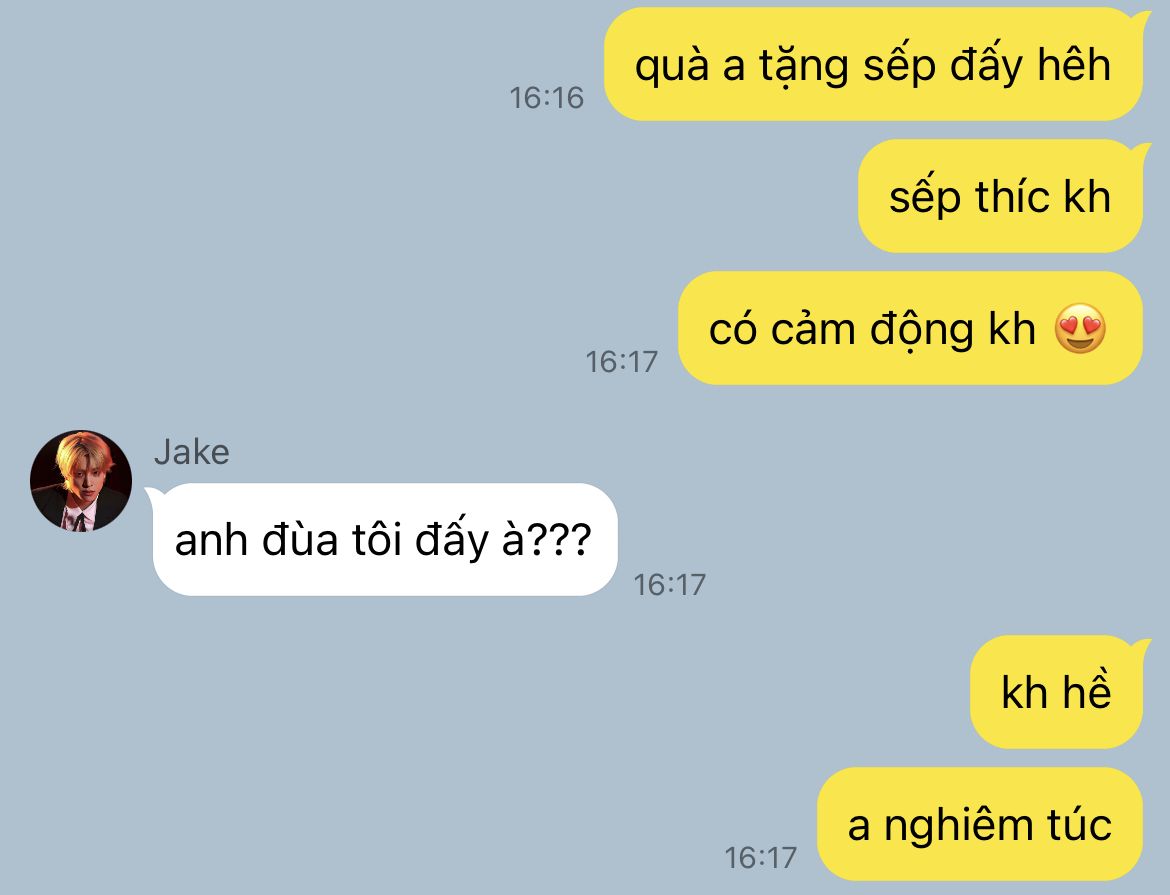The height and width of the screenshot is (895, 1170).
Task: Select the sender name Jake
Action: coord(192,452)
